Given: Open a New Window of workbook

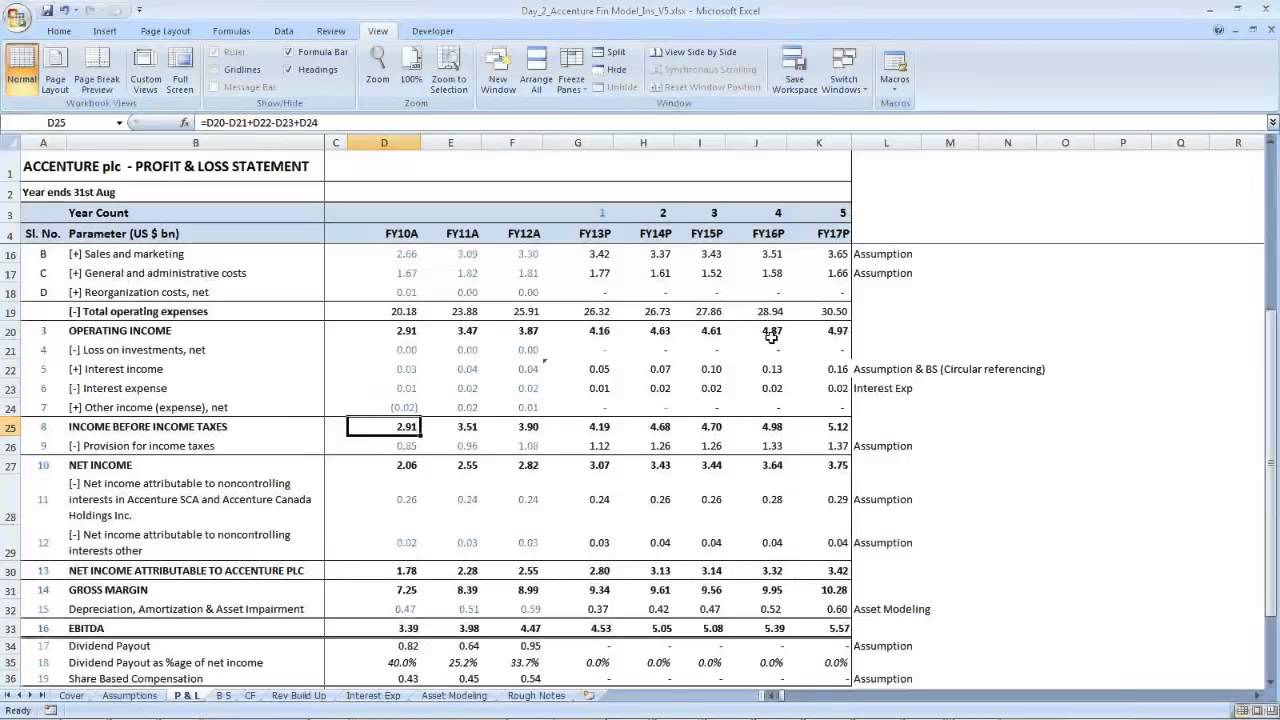Looking at the screenshot, I should click(x=498, y=70).
